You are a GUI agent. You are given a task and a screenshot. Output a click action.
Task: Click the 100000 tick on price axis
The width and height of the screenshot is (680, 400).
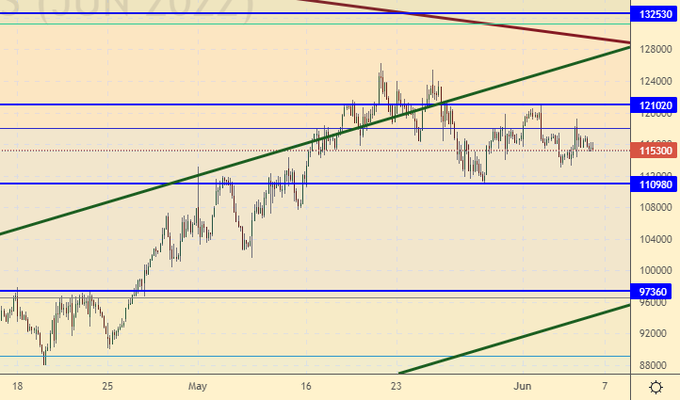(655, 271)
